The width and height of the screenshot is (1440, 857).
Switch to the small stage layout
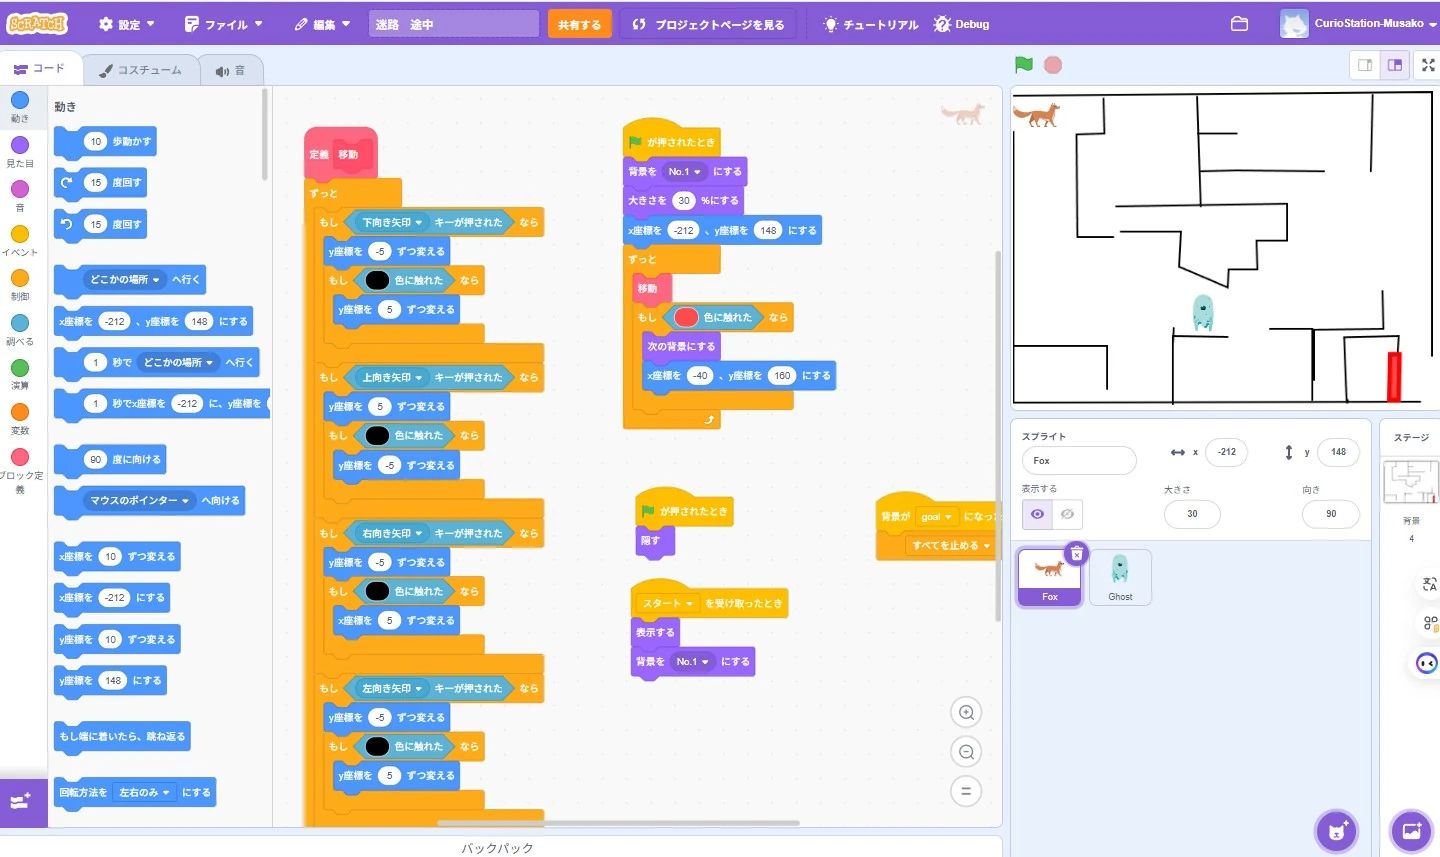(1364, 65)
